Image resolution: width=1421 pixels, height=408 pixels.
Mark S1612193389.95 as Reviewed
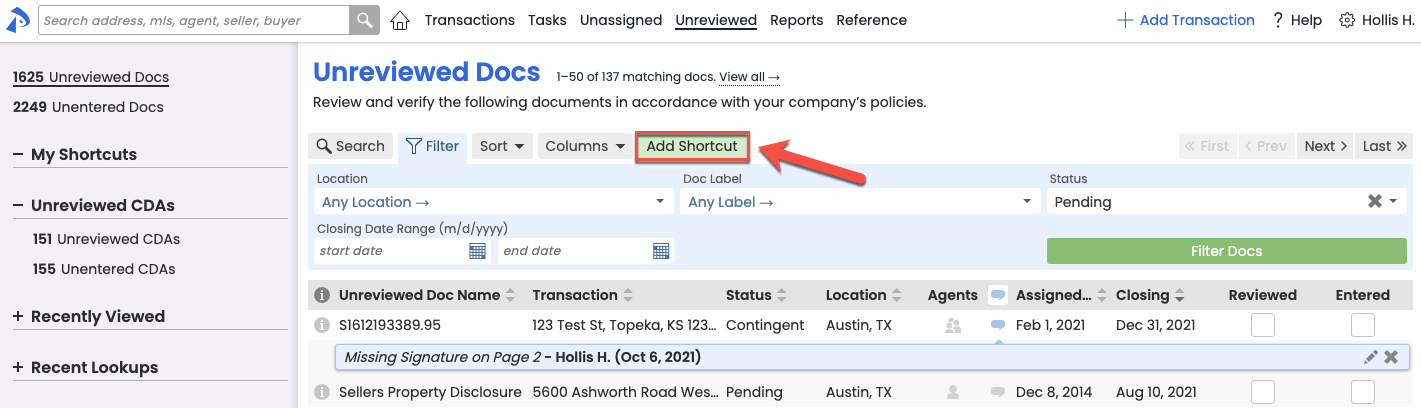point(1263,325)
